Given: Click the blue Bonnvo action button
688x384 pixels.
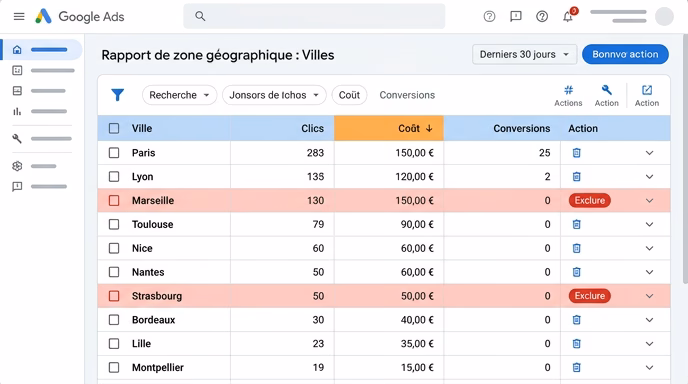Looking at the screenshot, I should tap(625, 54).
